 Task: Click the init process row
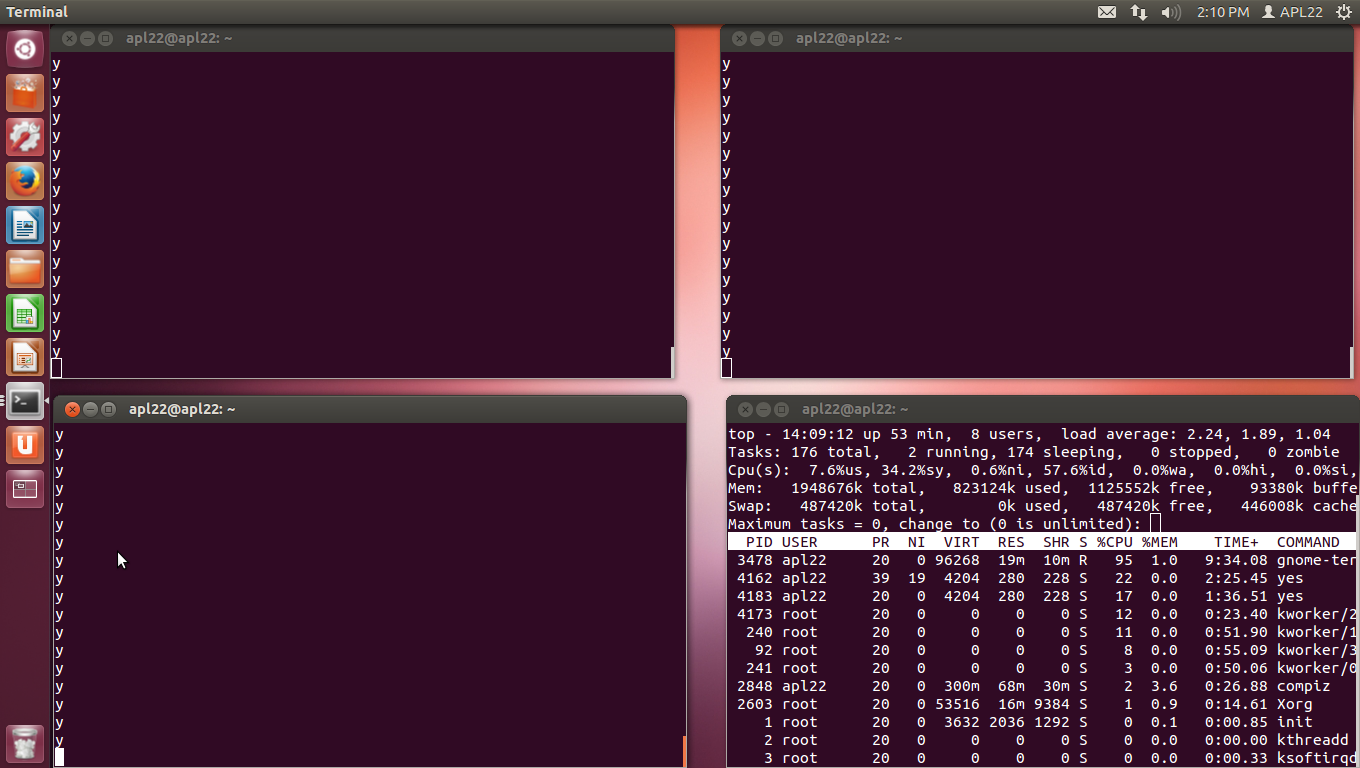point(1043,722)
